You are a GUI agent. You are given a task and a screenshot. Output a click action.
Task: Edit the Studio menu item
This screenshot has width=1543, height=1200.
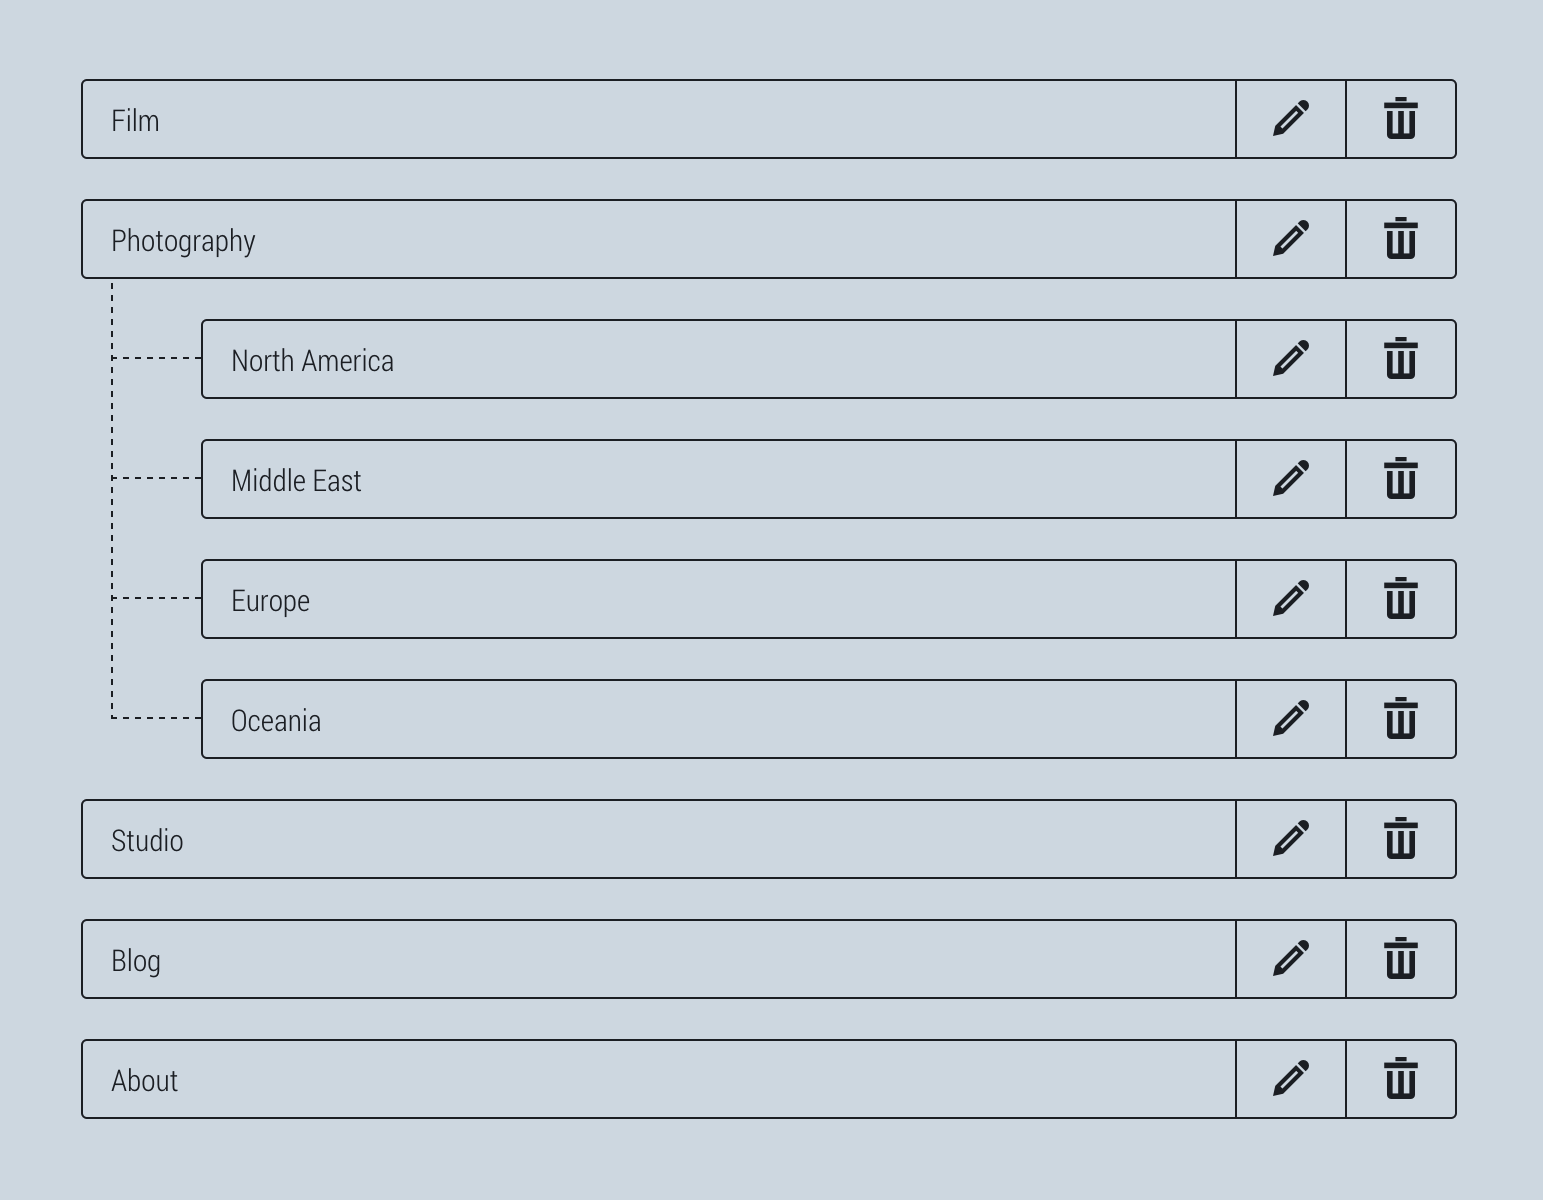coord(1291,839)
